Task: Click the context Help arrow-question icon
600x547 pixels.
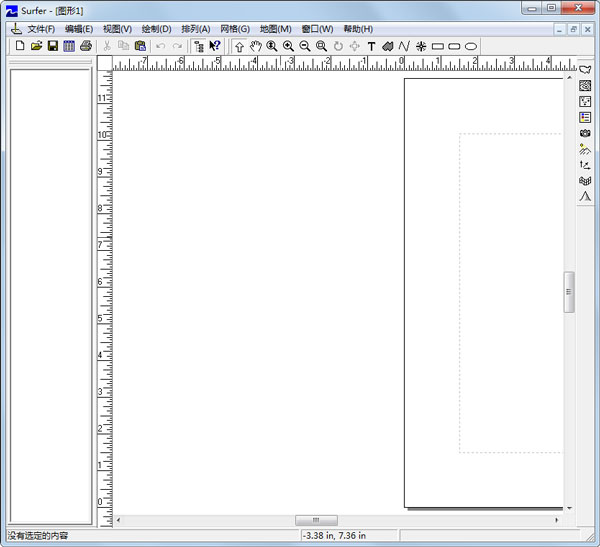Action: (x=214, y=46)
